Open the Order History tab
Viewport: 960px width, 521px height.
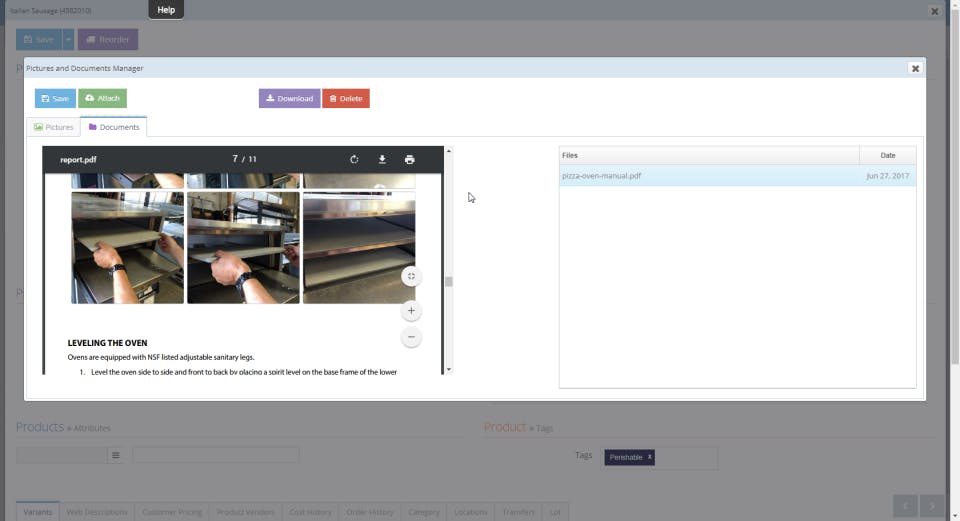pyautogui.click(x=370, y=512)
